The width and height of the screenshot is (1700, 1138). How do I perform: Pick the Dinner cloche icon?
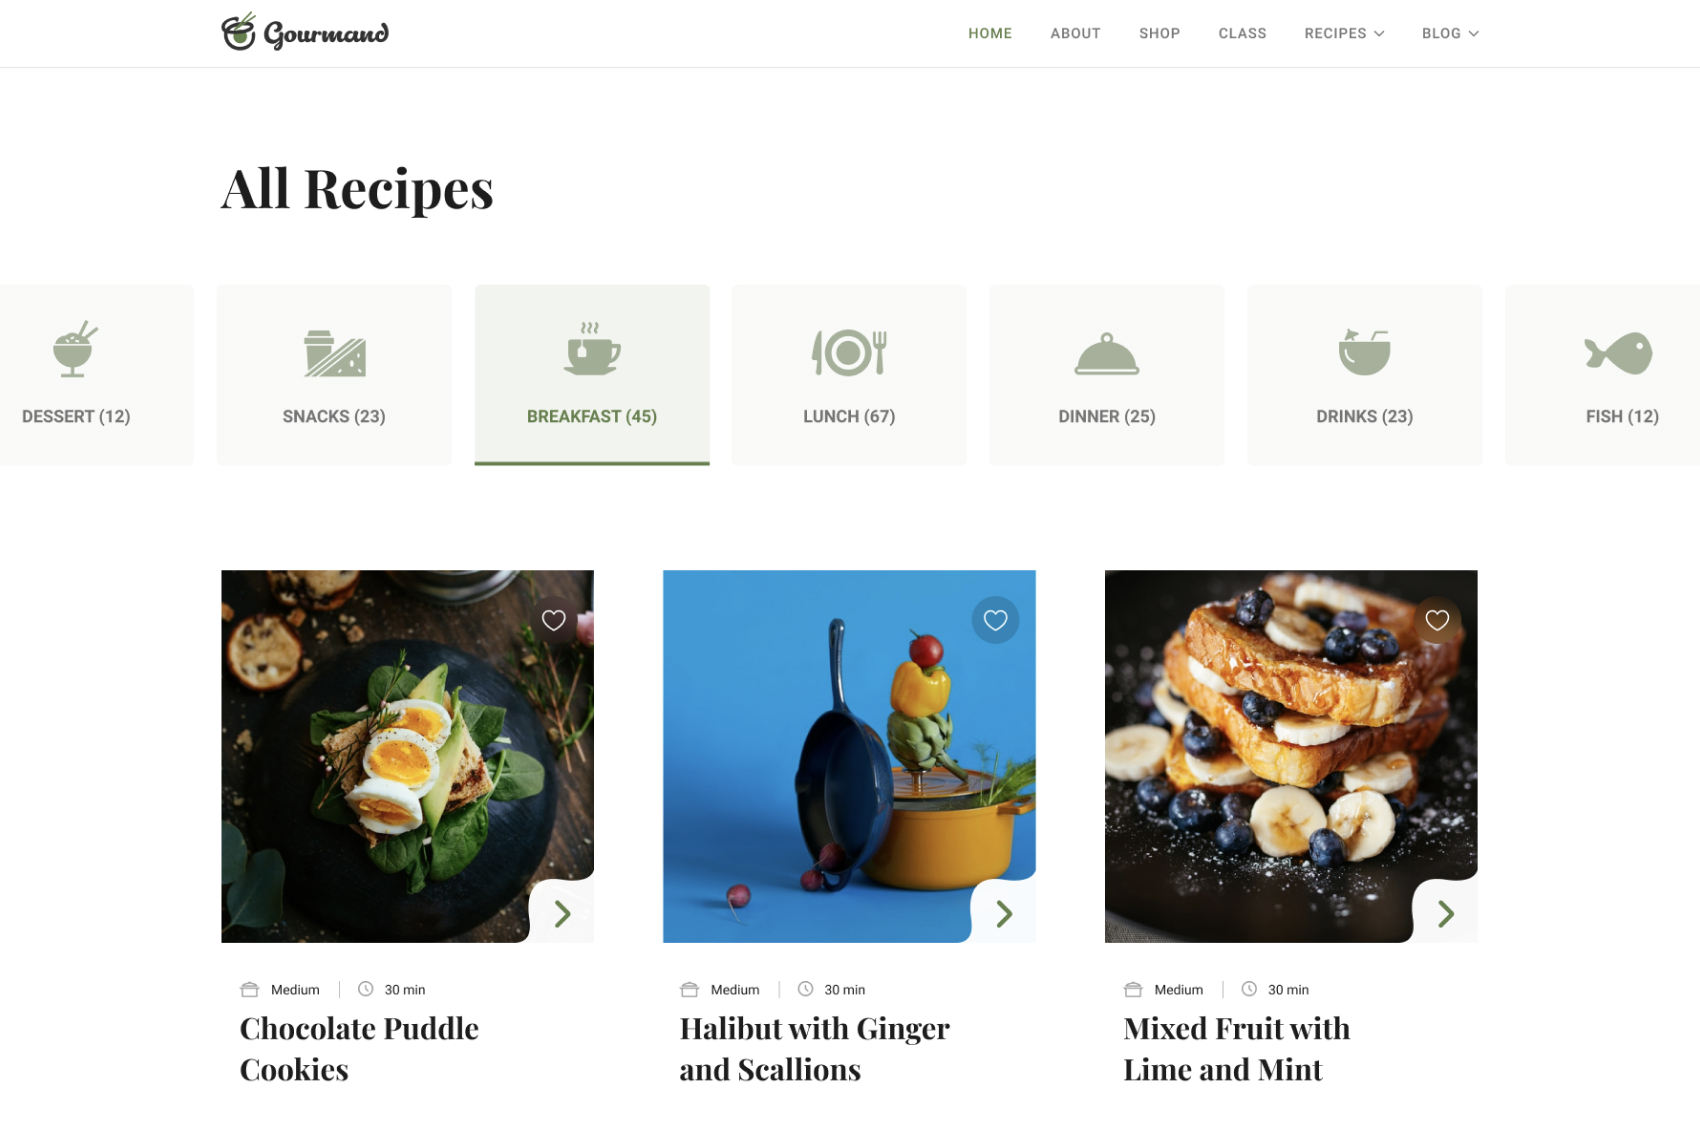click(x=1106, y=353)
